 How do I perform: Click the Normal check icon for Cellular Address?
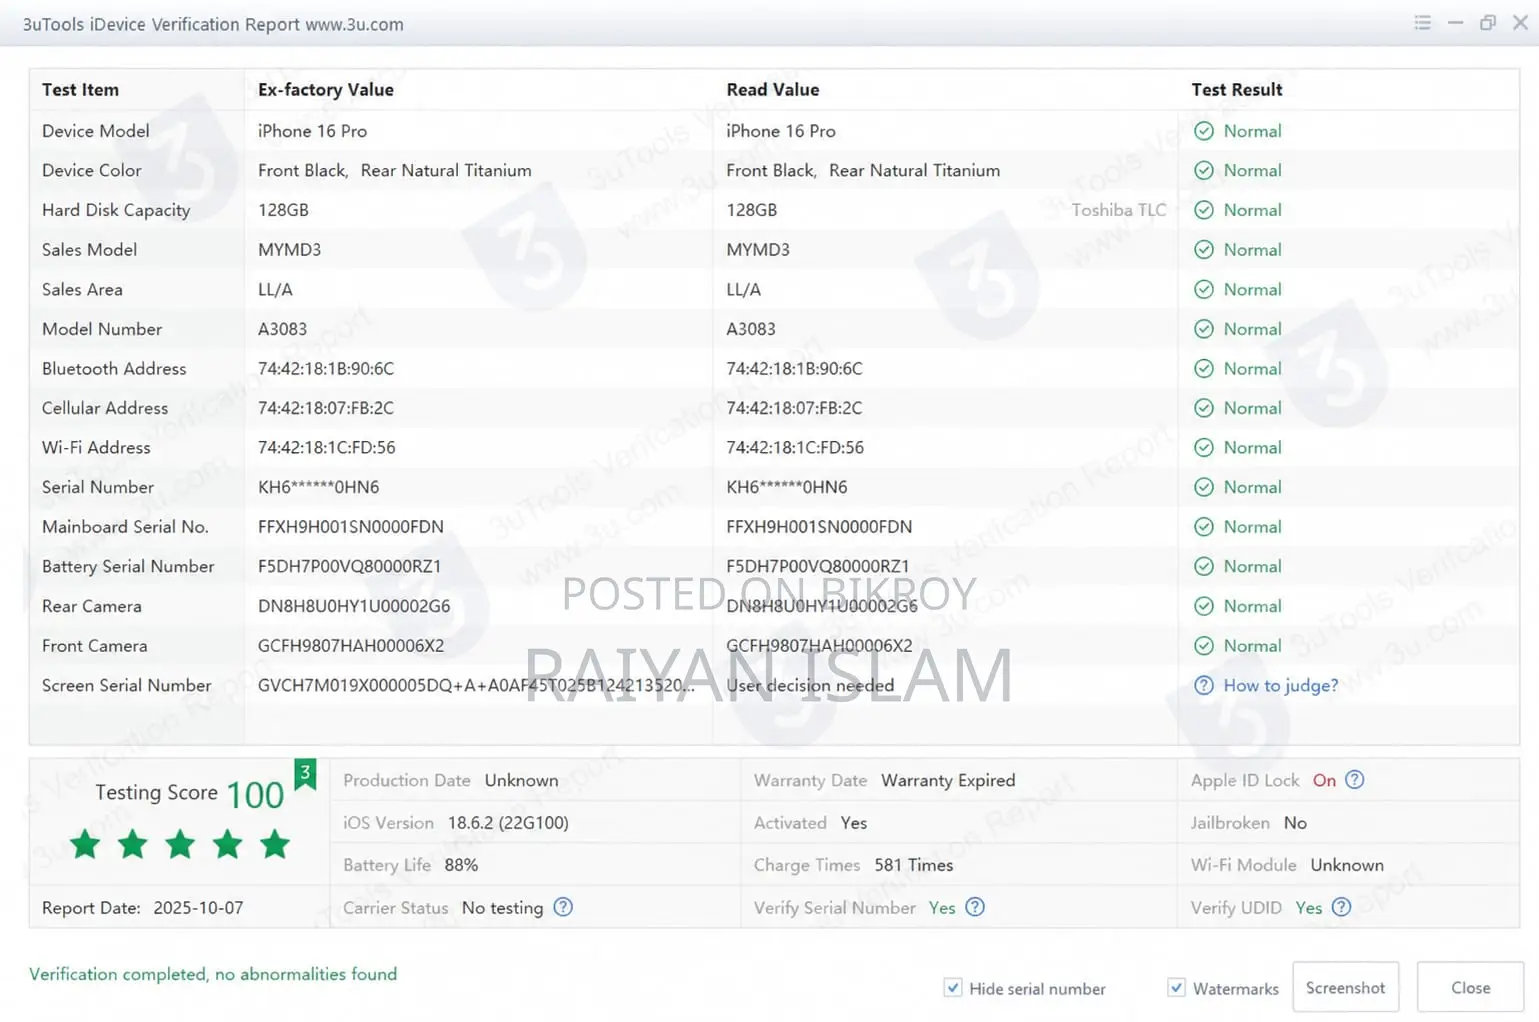tap(1204, 408)
